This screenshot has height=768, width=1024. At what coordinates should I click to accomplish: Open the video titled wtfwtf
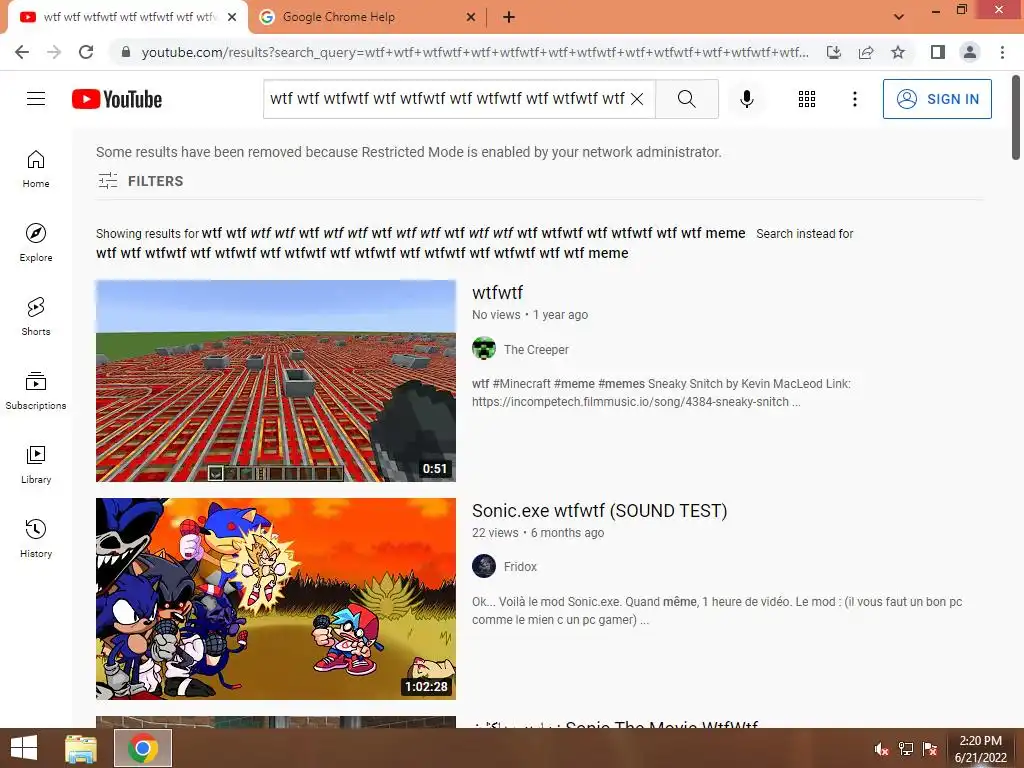click(497, 292)
